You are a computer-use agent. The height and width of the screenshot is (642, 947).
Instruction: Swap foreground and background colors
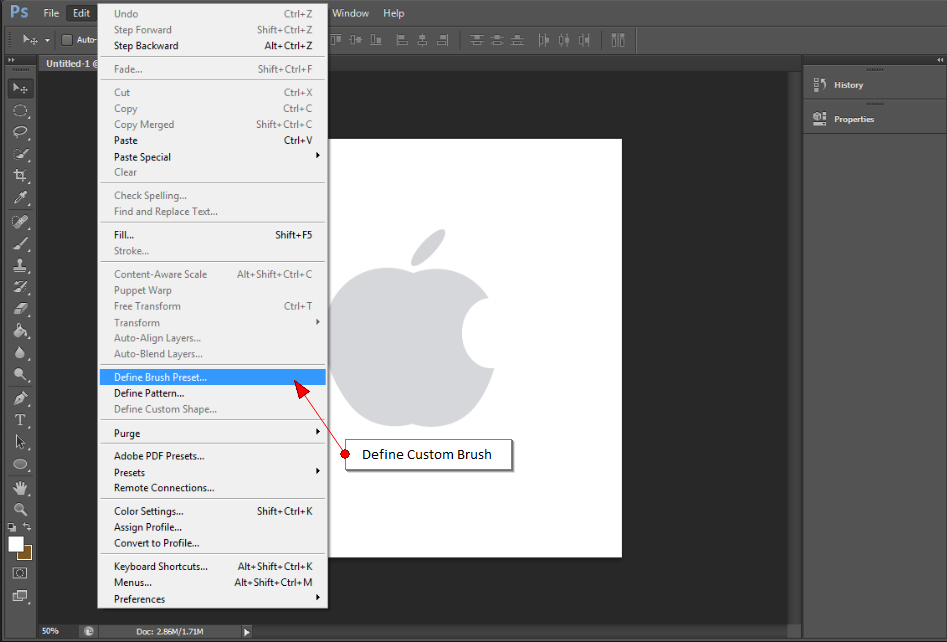click(x=27, y=527)
